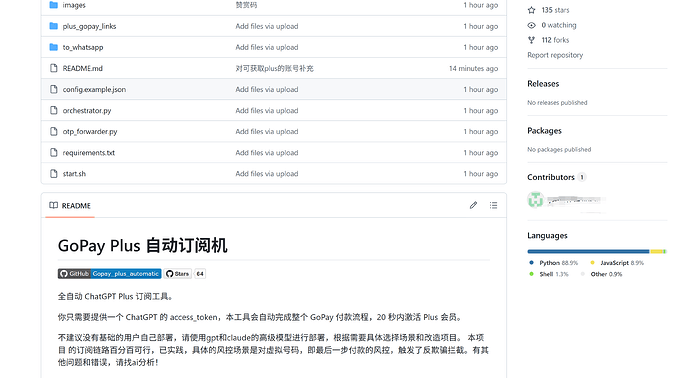
Task: Click the star icon beside 135 stars
Action: 532,10
